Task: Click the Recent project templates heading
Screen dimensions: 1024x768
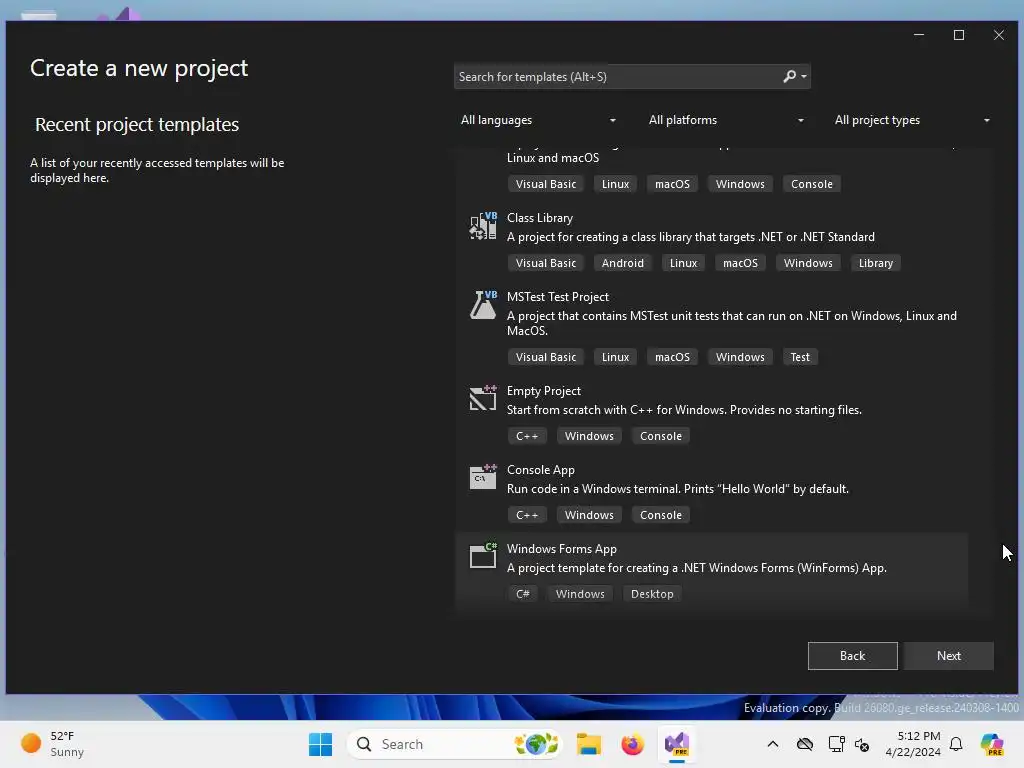Action: coord(137,125)
